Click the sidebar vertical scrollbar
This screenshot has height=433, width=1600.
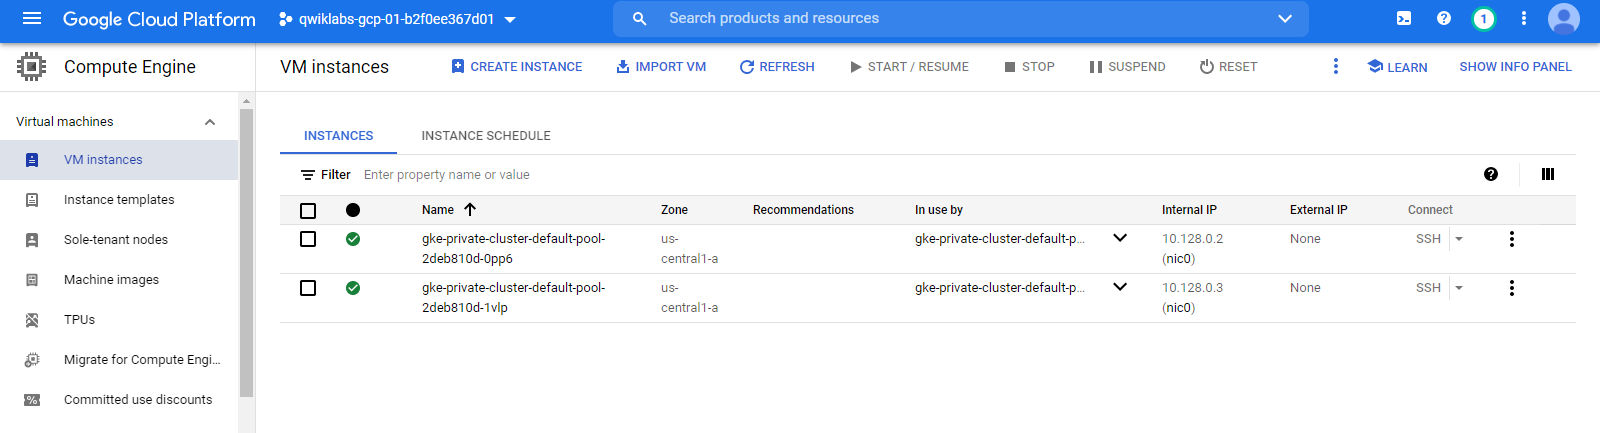coord(246,253)
